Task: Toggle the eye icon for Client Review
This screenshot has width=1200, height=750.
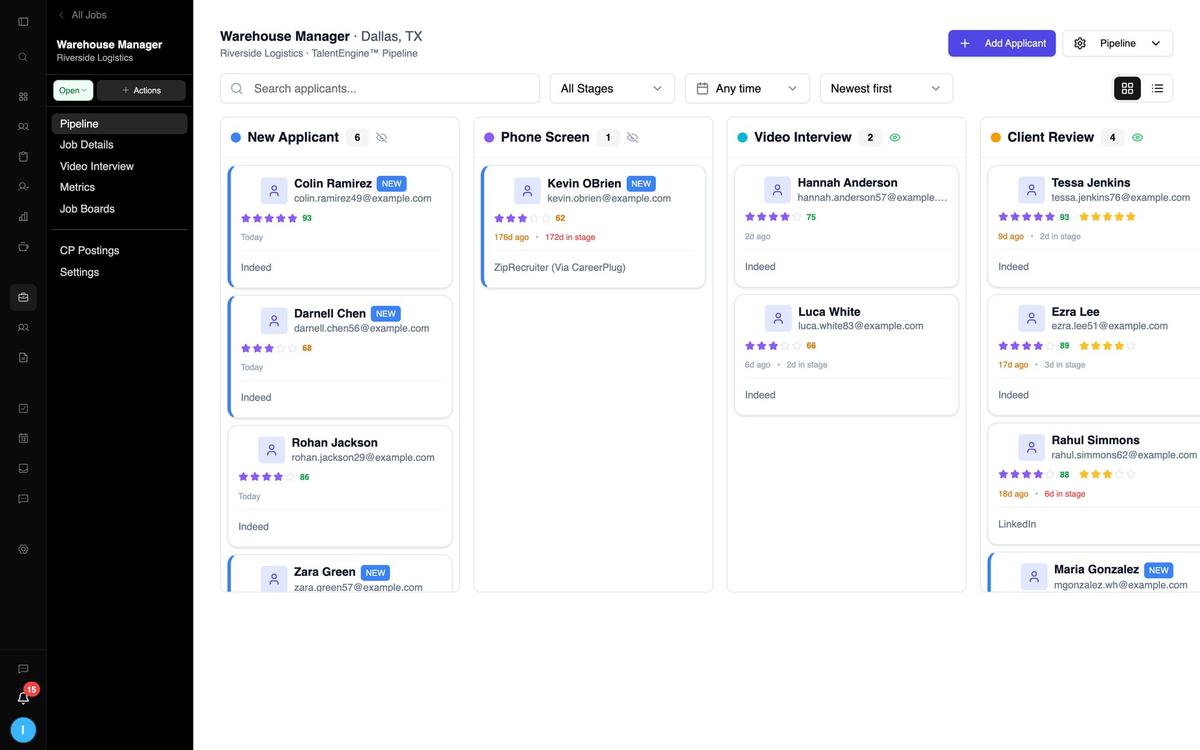Action: coord(1138,138)
